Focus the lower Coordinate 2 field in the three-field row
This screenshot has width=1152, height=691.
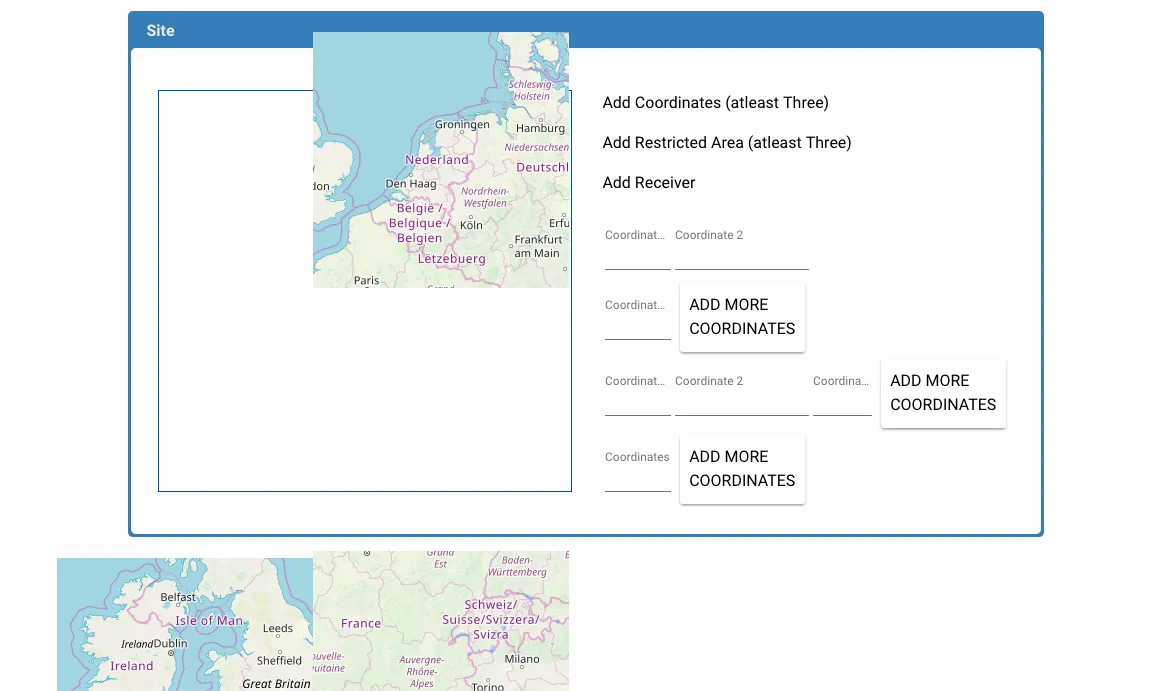[x=741, y=396]
